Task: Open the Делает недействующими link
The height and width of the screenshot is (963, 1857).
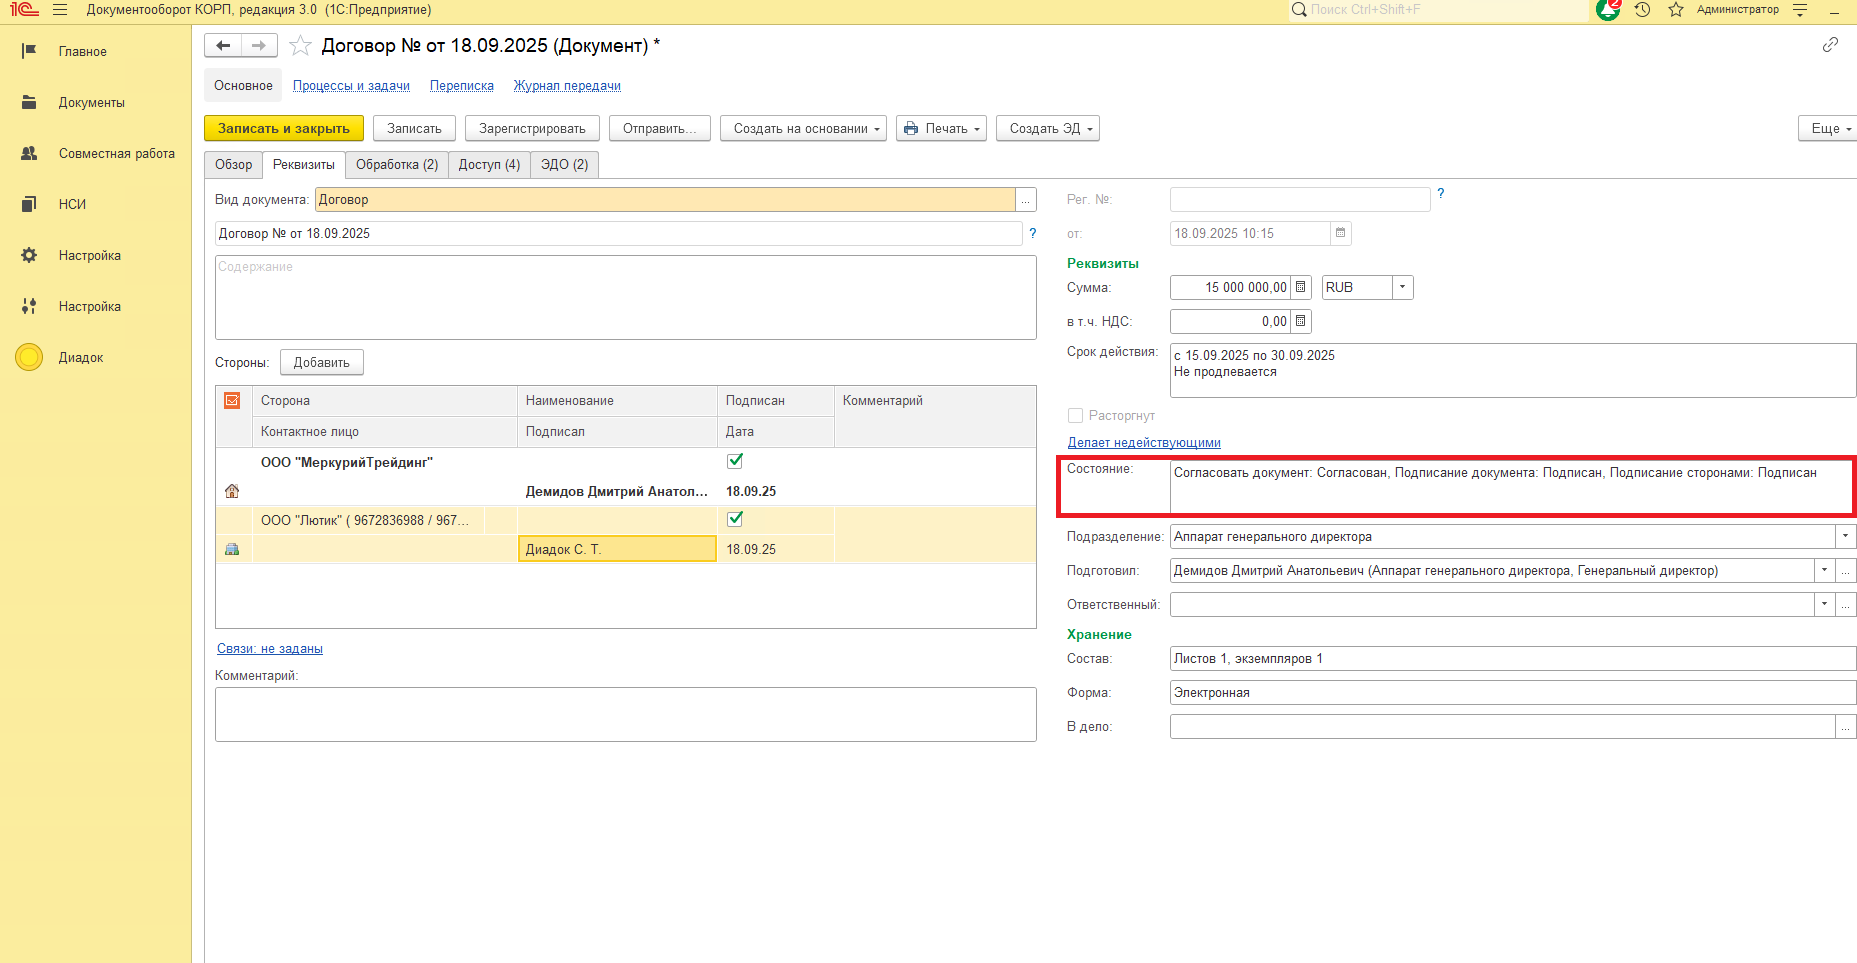Action: click(1143, 443)
